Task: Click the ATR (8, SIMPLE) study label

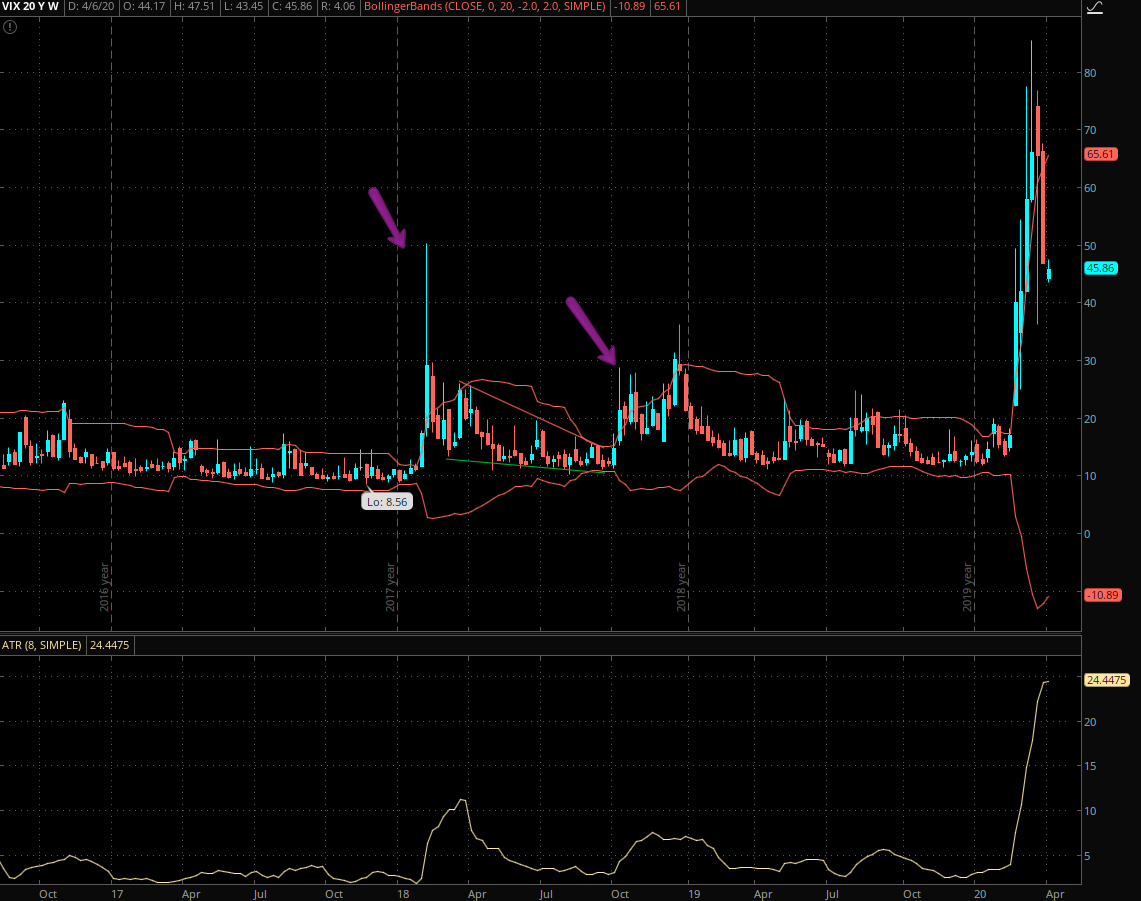Action: (x=42, y=646)
